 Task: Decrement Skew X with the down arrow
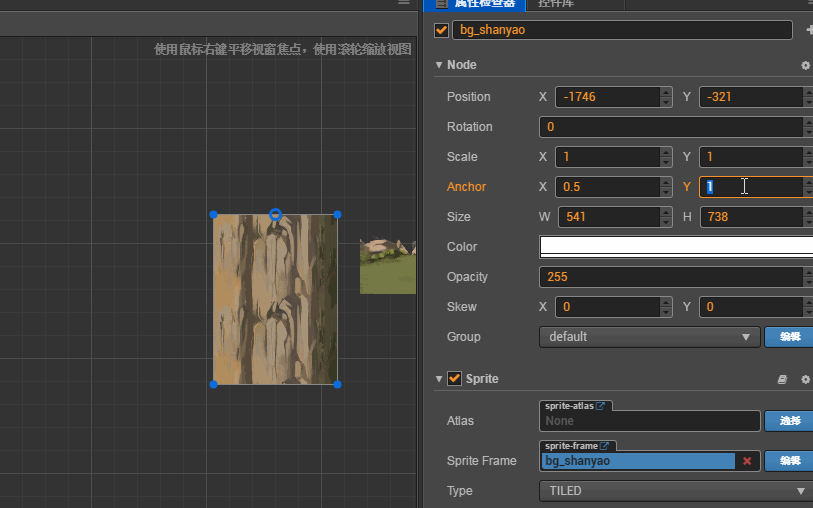click(666, 312)
